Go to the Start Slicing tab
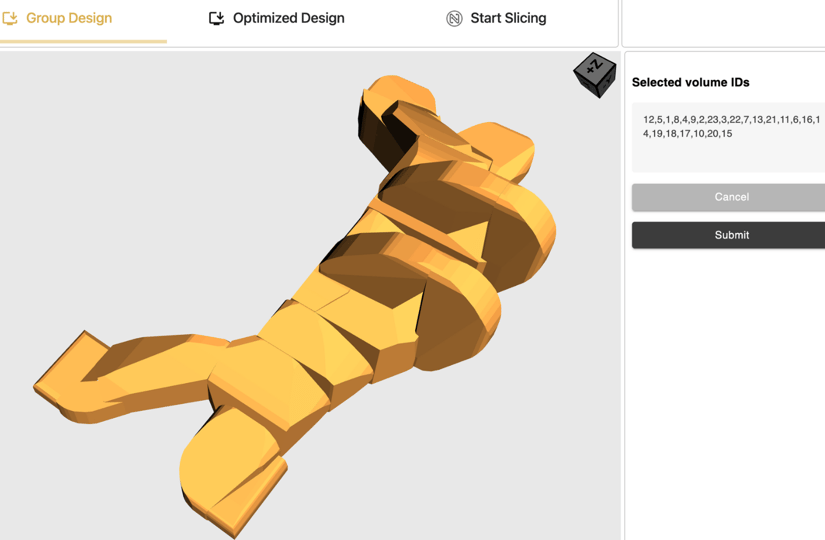This screenshot has width=825, height=540. click(x=508, y=18)
